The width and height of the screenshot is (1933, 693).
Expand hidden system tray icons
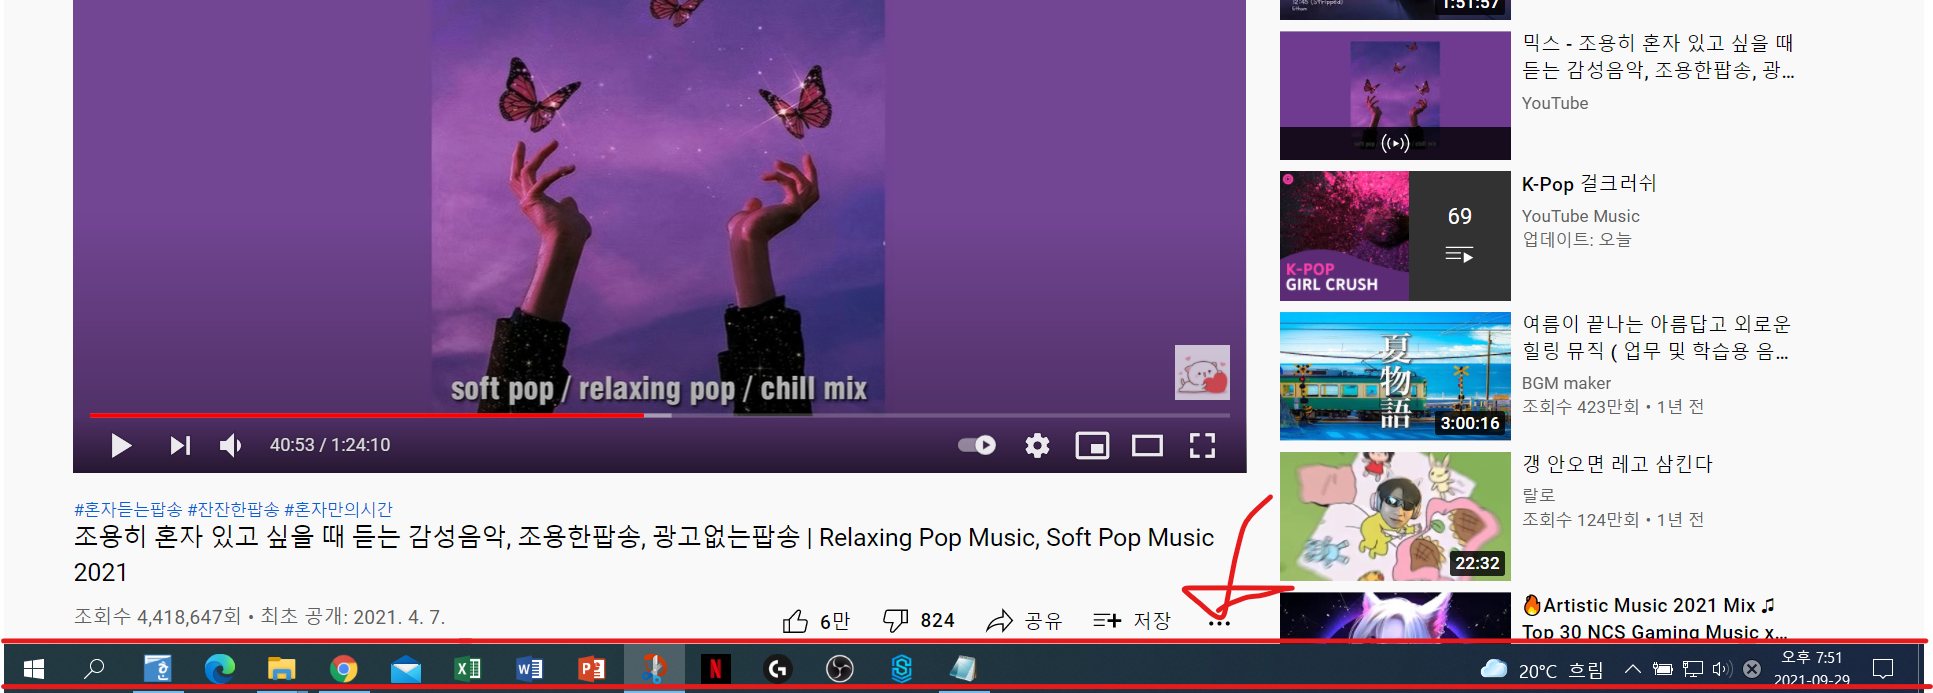pyautogui.click(x=1632, y=669)
